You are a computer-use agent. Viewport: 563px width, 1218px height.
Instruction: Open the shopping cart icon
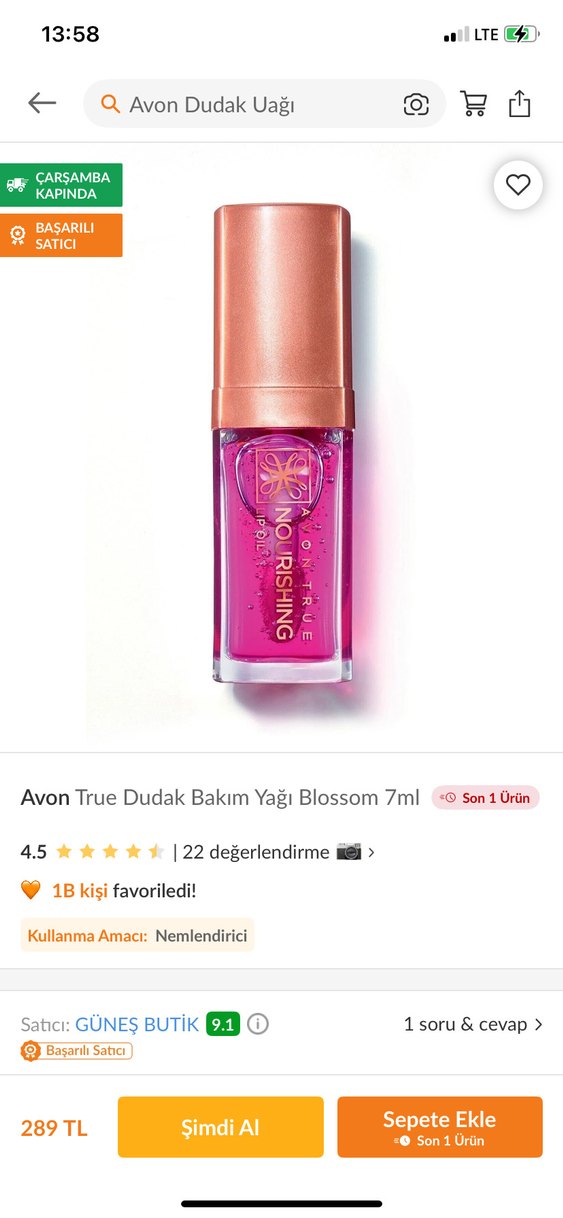472,104
